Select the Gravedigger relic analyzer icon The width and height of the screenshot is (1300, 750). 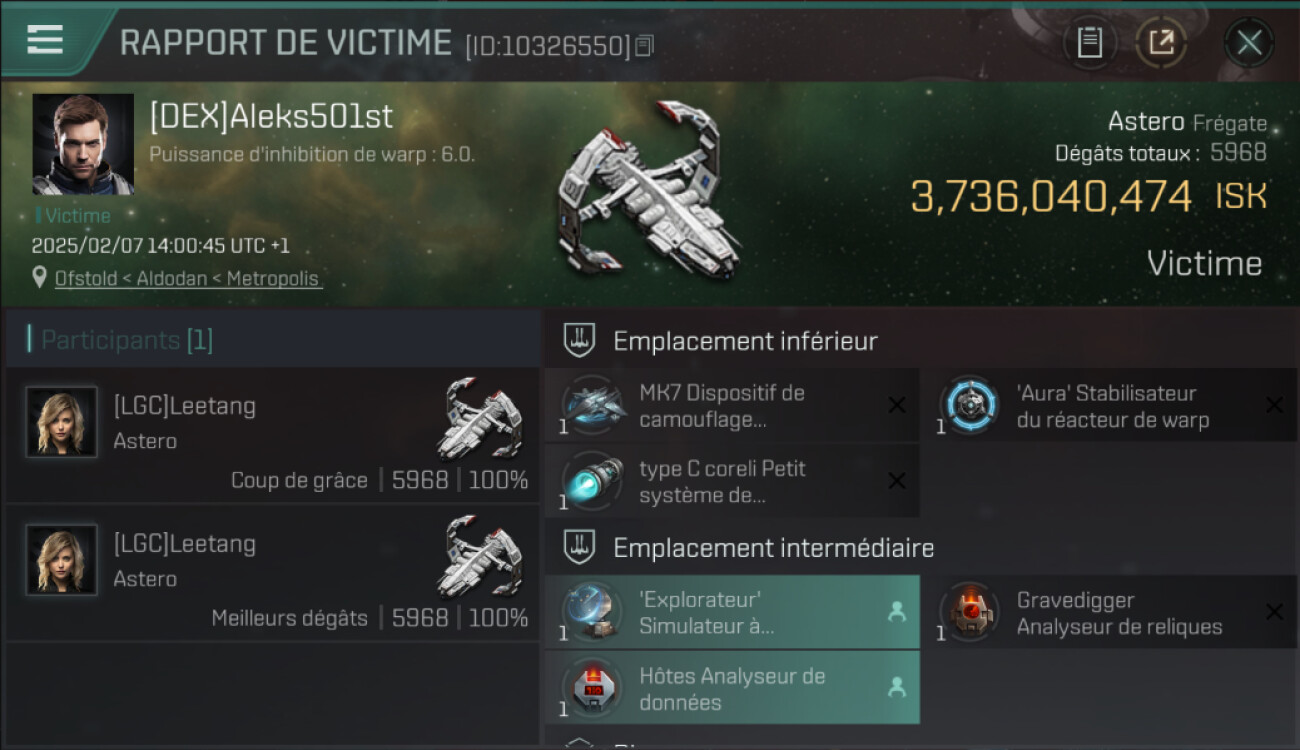coord(969,612)
